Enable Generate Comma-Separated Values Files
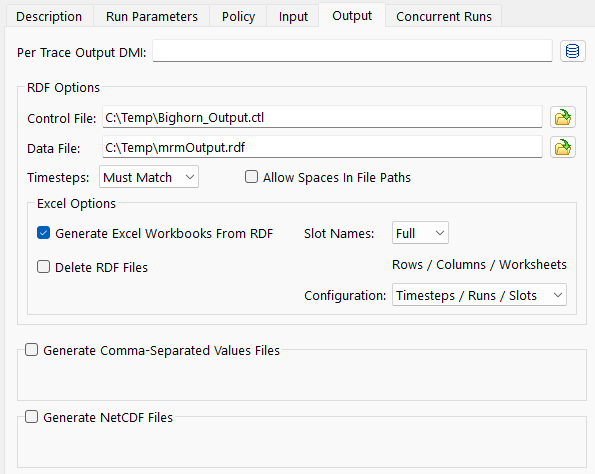Screen dimensions: 595x474 (x=31, y=350)
